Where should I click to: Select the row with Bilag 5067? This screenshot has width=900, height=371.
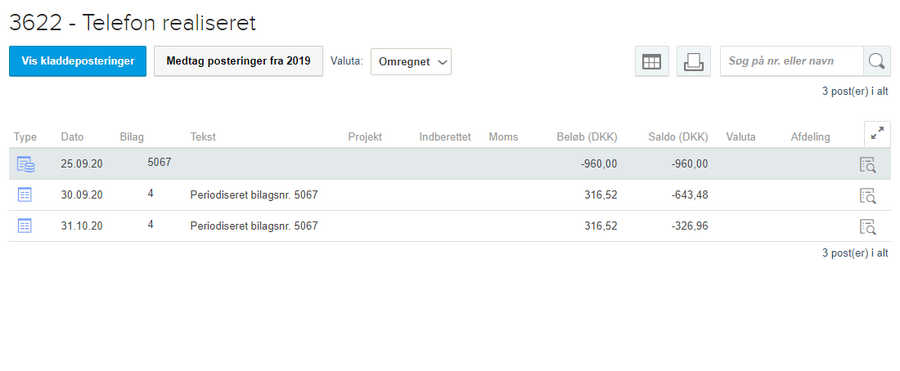point(450,164)
